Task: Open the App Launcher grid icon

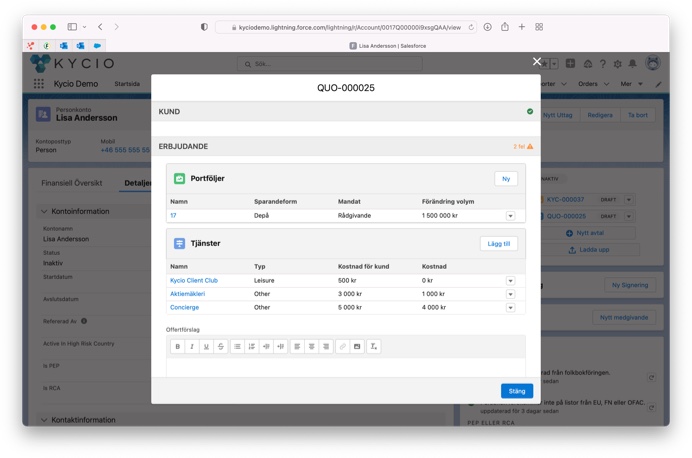Action: [x=39, y=83]
